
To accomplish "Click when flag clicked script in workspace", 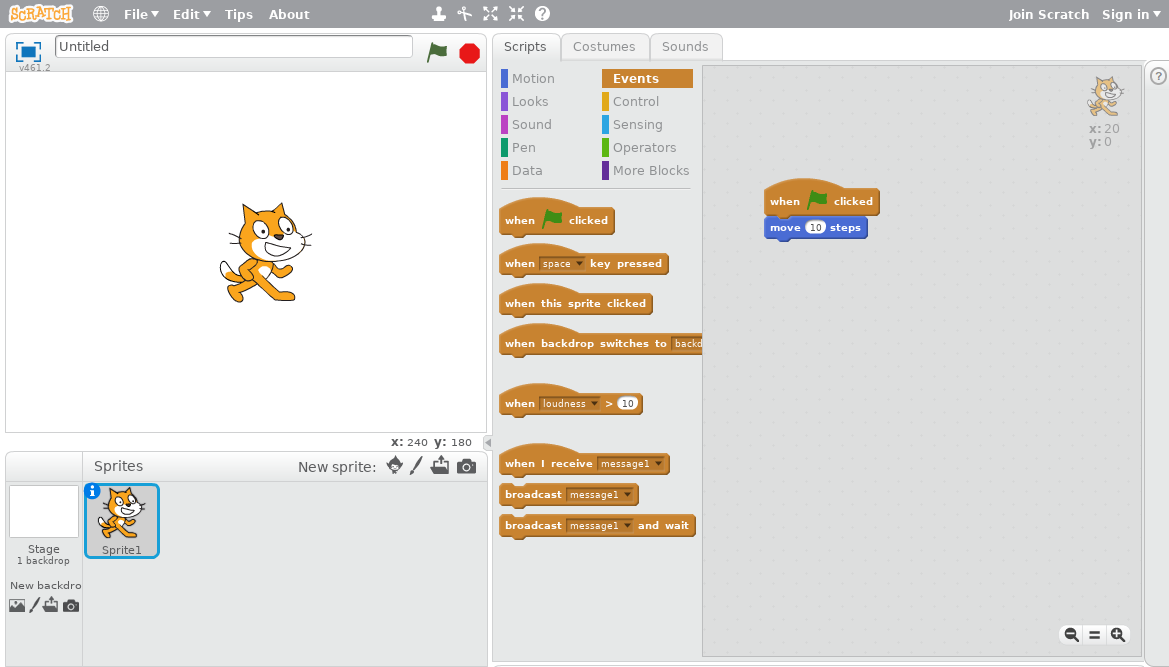I will (822, 199).
